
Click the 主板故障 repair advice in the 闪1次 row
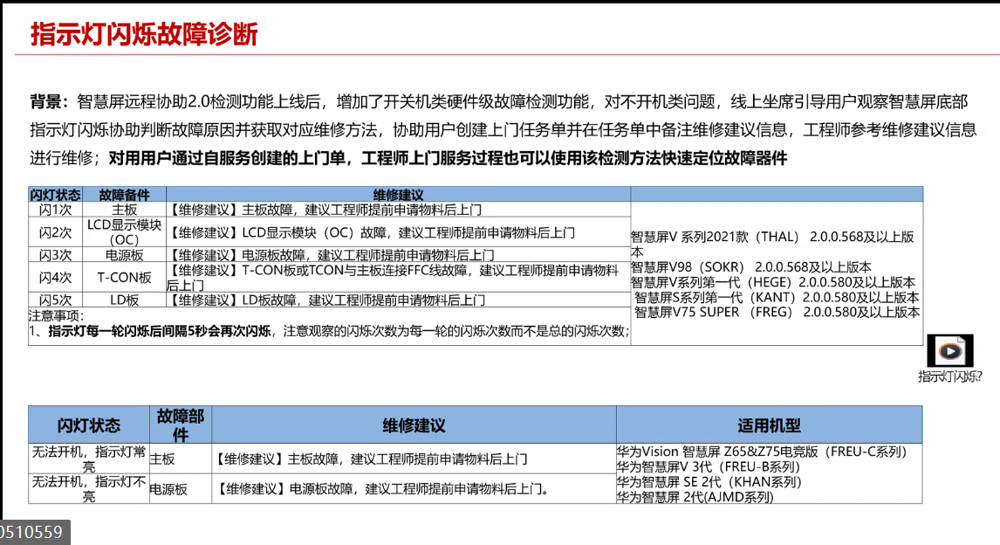point(325,210)
